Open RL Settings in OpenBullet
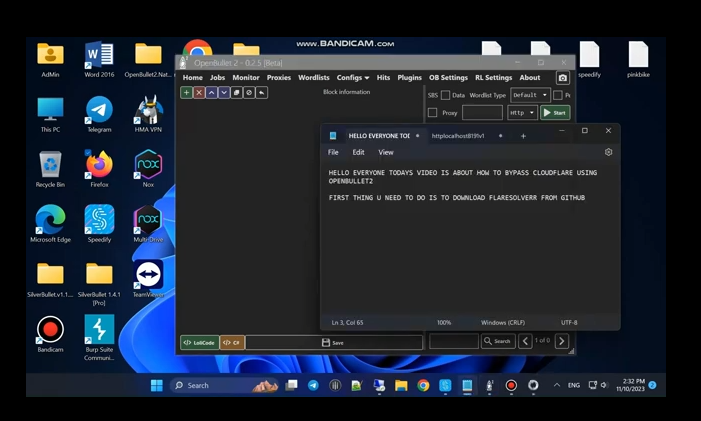Image resolution: width=701 pixels, height=421 pixels. pyautogui.click(x=493, y=78)
